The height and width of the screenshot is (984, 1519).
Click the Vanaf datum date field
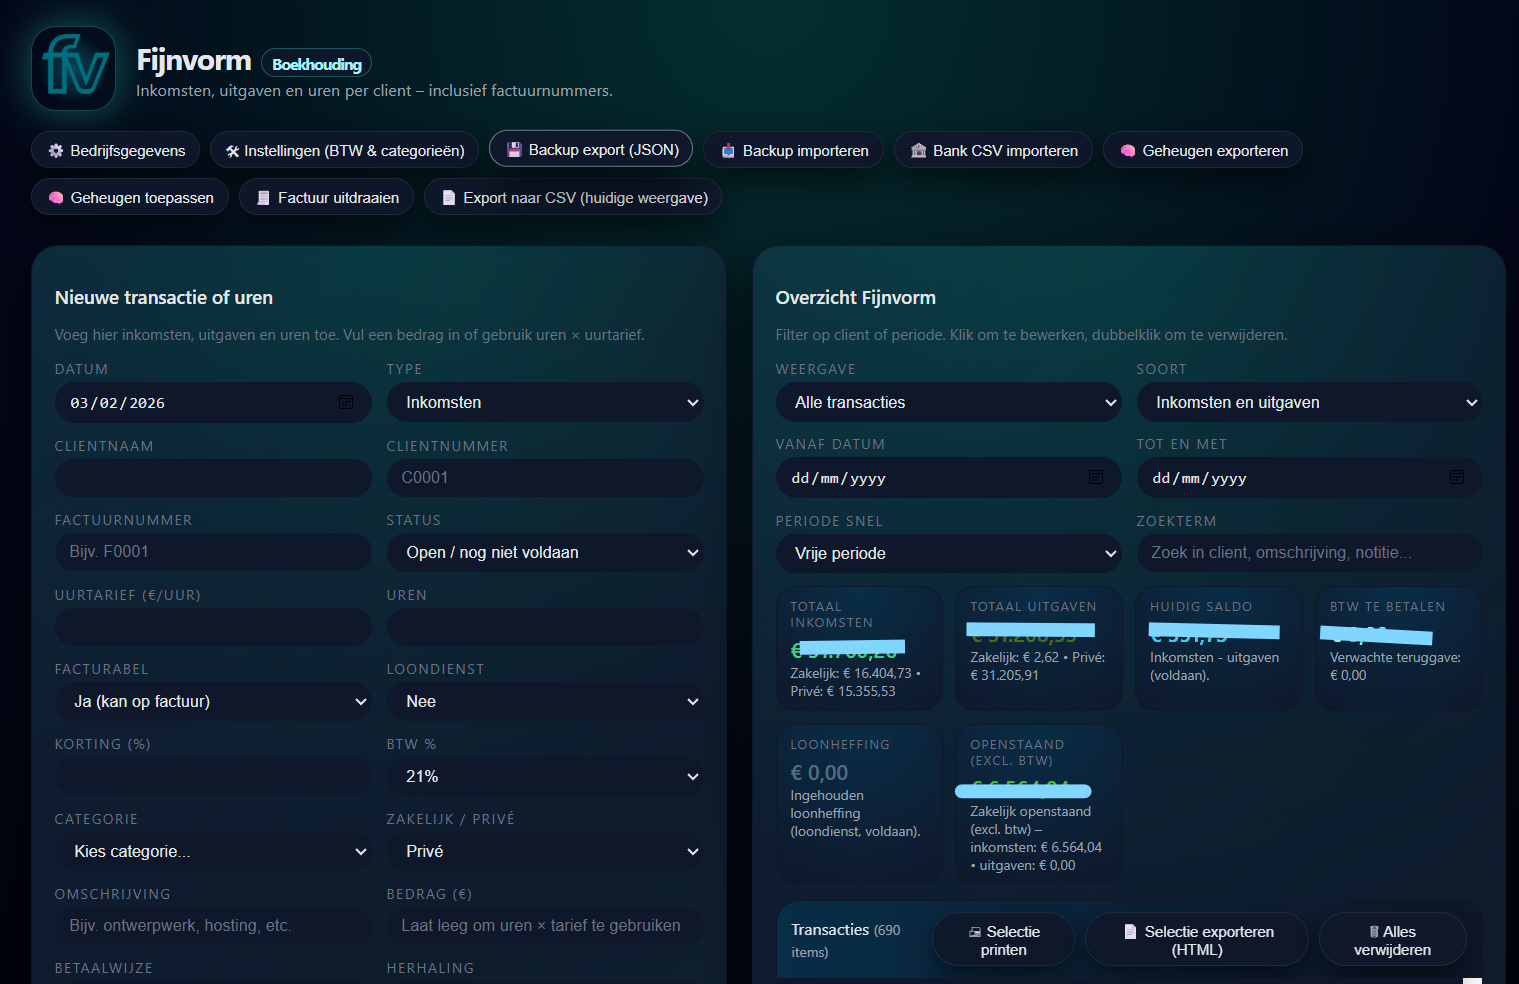point(949,478)
